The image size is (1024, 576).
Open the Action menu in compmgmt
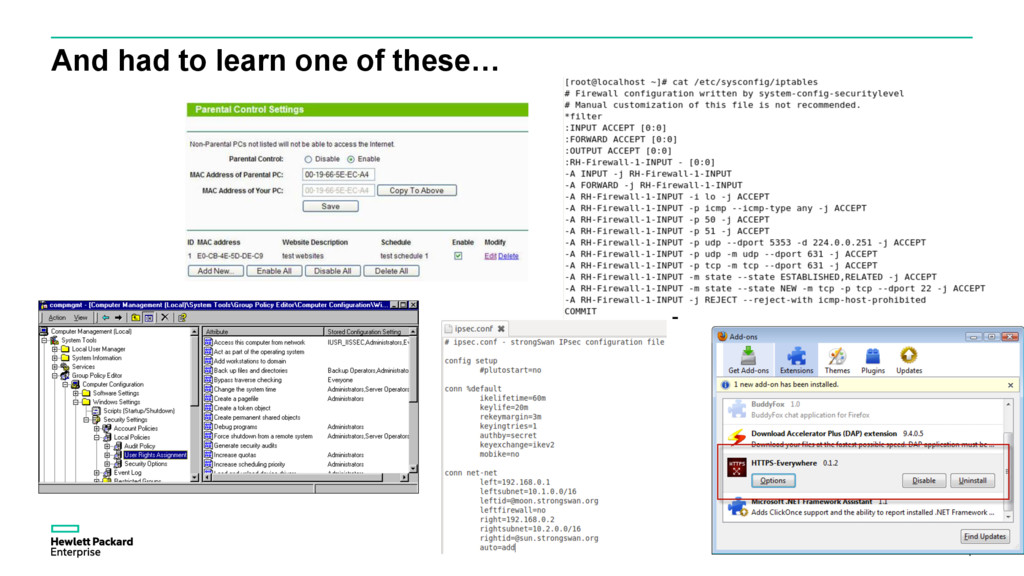(x=57, y=317)
